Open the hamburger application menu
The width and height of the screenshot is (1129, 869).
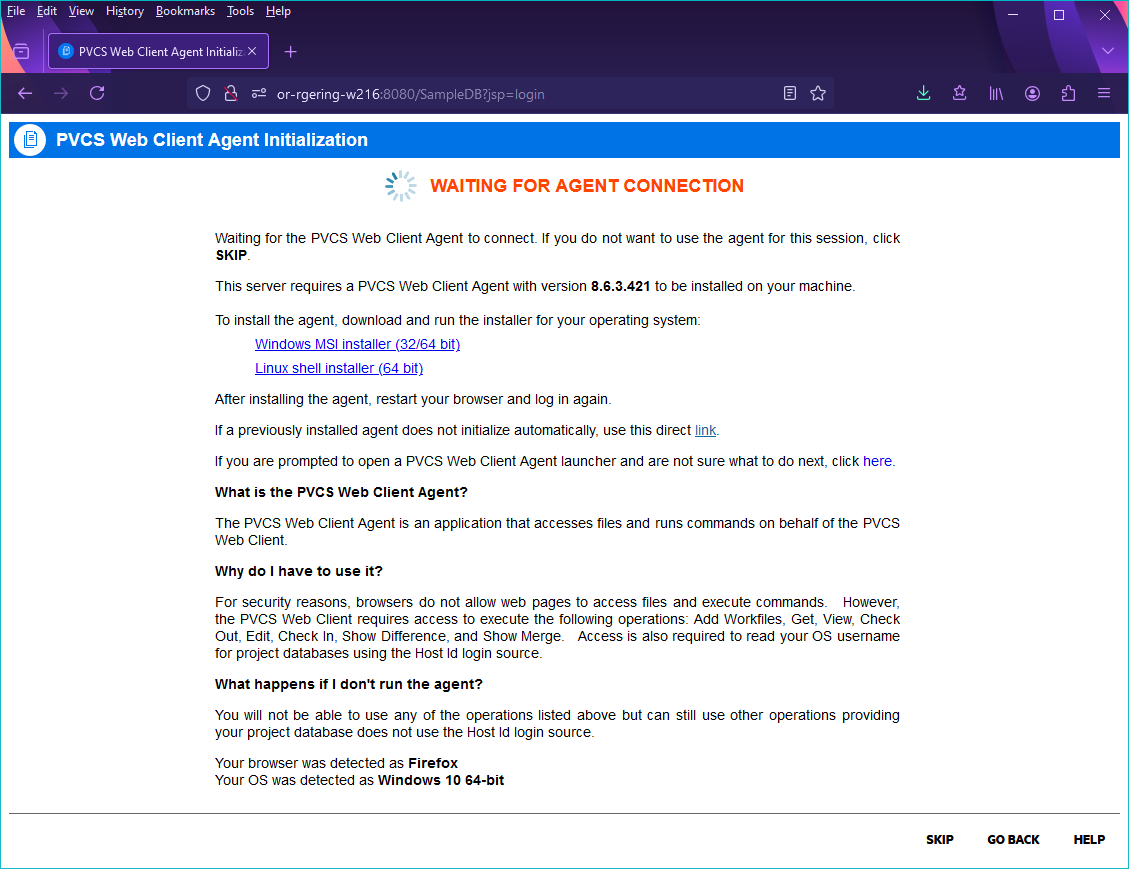coord(1103,93)
